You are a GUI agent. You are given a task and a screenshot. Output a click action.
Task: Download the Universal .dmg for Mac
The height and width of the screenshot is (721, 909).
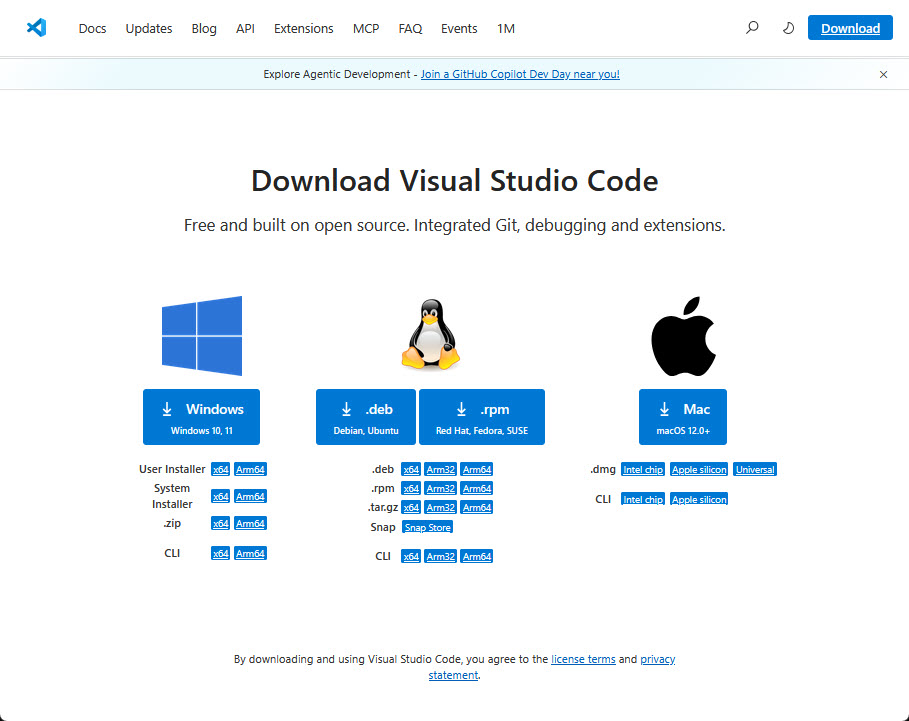coord(755,469)
